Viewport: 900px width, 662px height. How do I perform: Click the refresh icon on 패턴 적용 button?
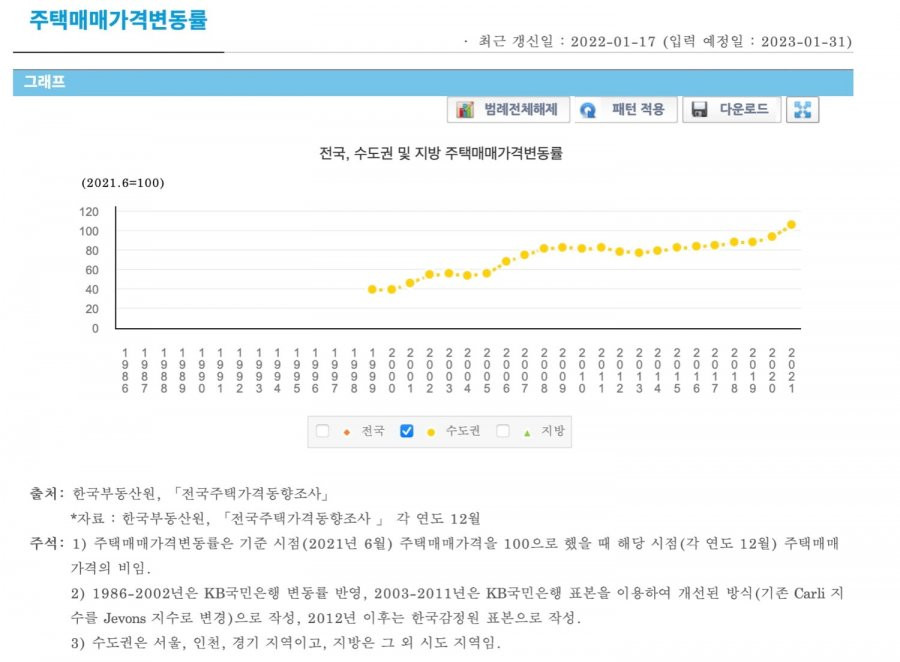588,110
